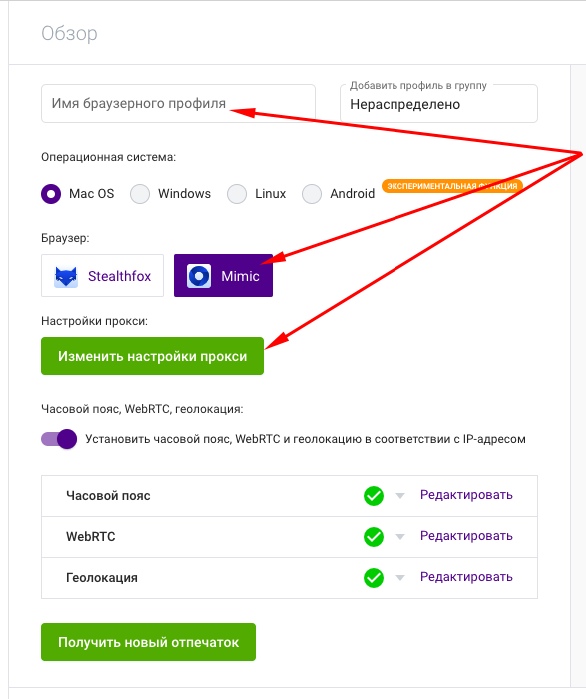Image resolution: width=586 pixels, height=699 pixels.
Task: Click the Mimic browser logo icon
Action: (x=199, y=276)
